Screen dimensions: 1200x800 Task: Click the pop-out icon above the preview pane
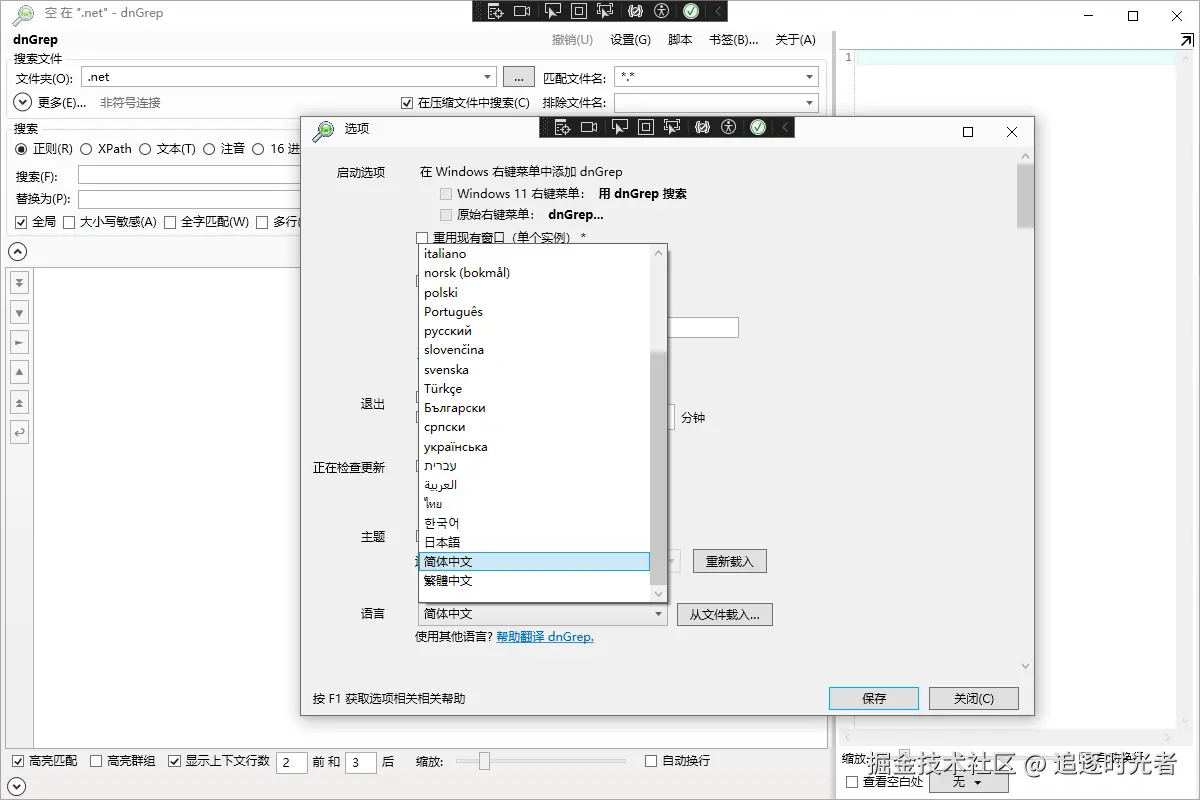tap(1186, 39)
